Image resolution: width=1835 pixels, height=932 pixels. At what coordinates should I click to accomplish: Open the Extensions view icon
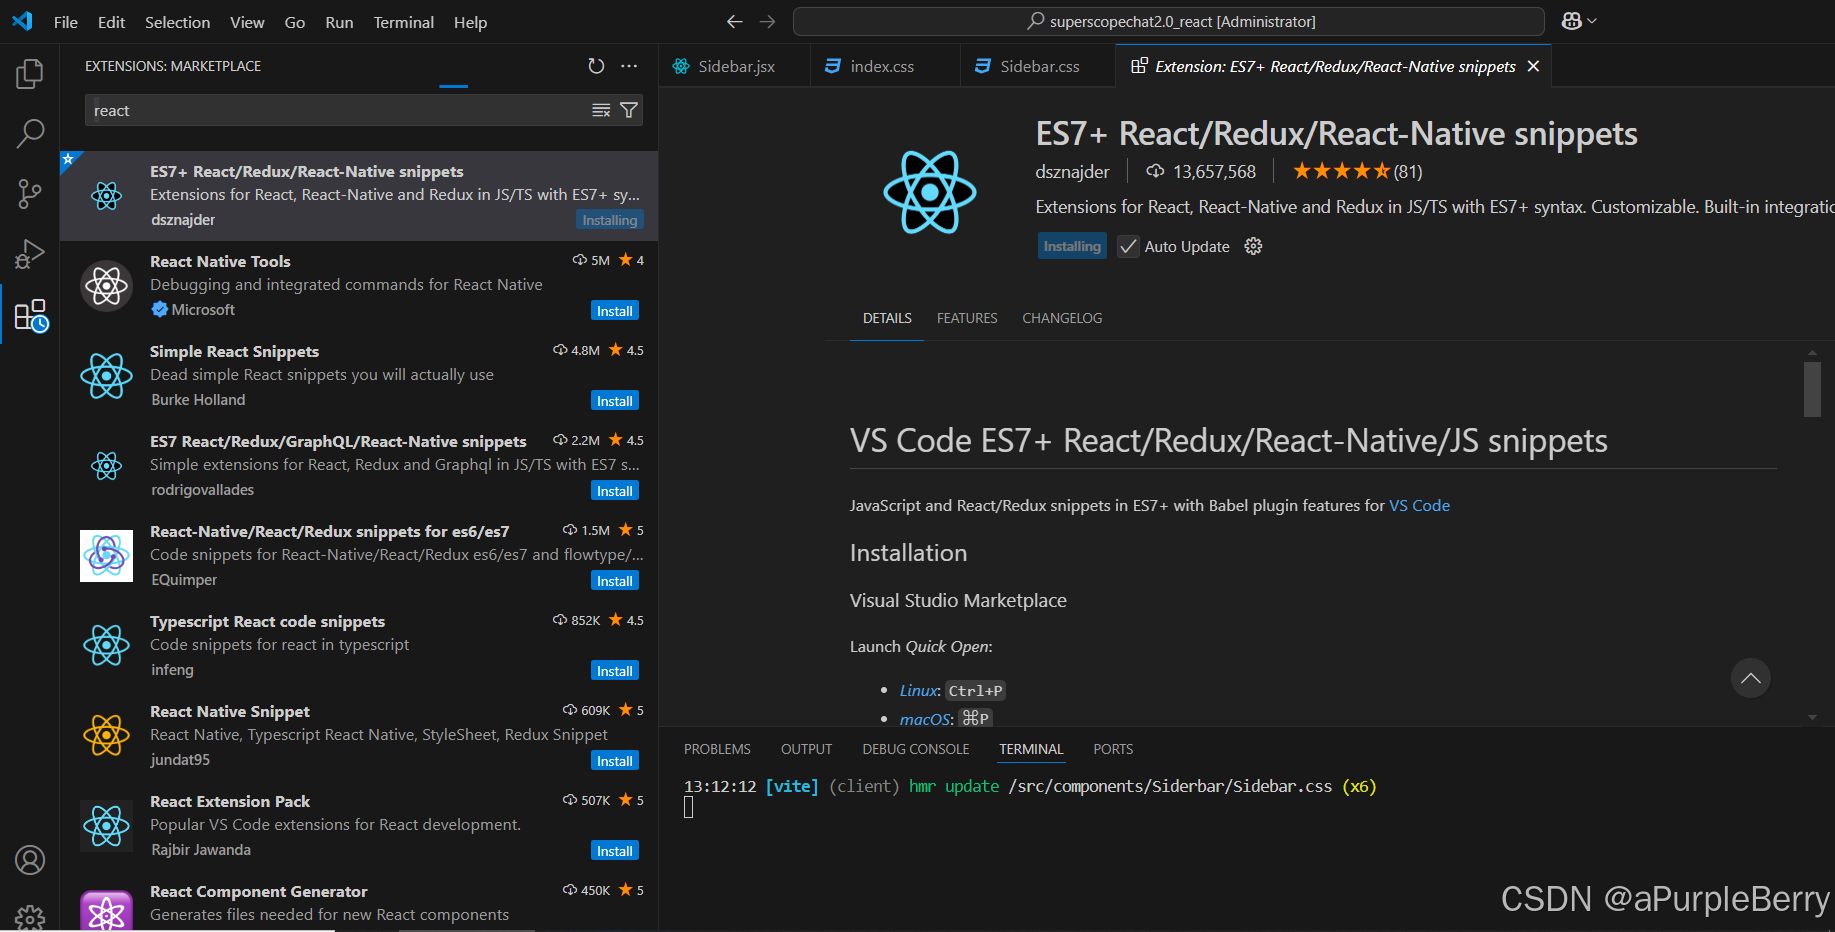pyautogui.click(x=30, y=316)
